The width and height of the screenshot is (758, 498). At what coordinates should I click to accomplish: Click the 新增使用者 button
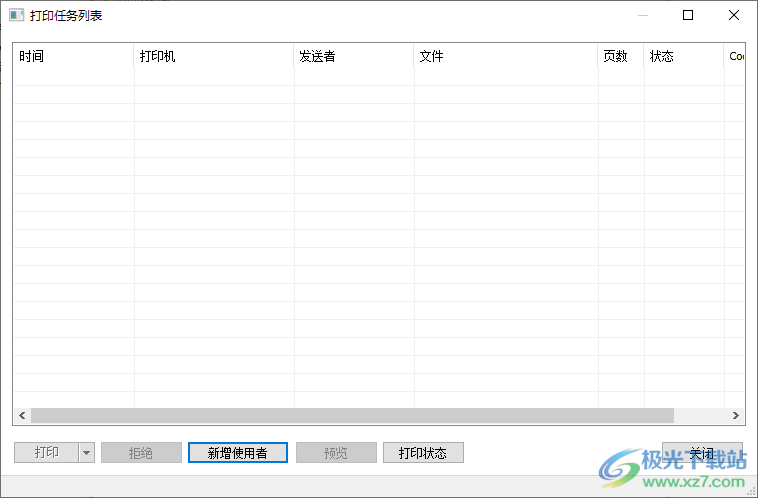point(238,453)
